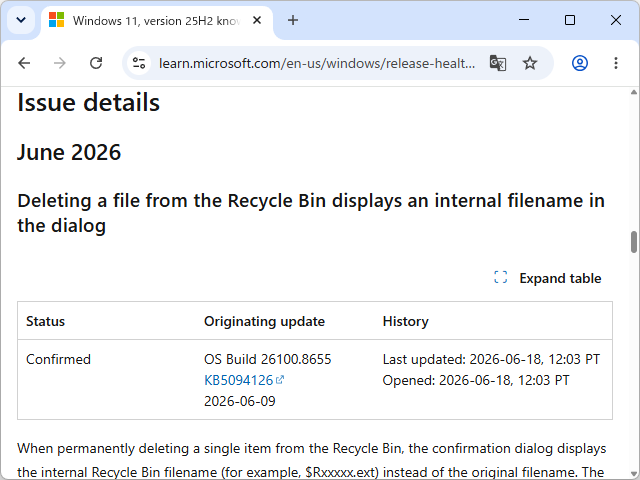
Task: Click the Microsoft logo favicon on tab
Action: pos(56,20)
